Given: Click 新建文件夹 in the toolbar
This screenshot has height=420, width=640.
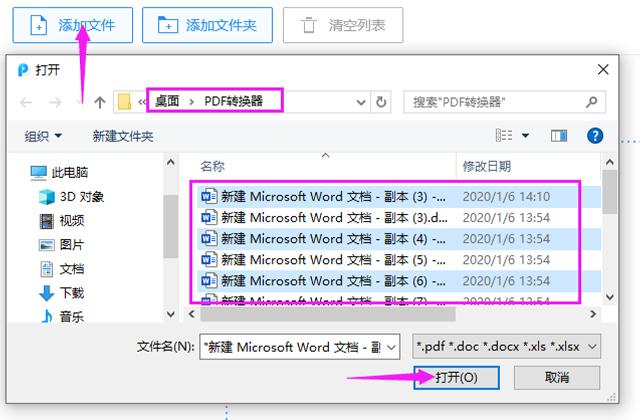Looking at the screenshot, I should 123,136.
